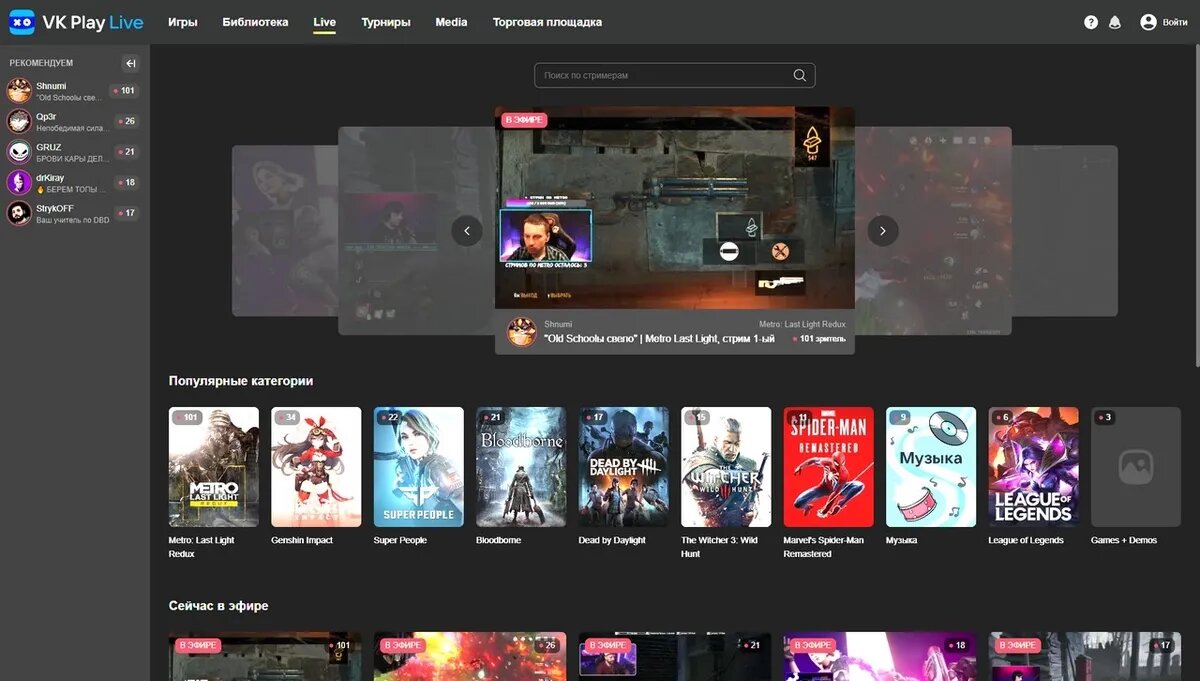This screenshot has height=681, width=1200.
Task: Click the search magnifier icon
Action: point(799,75)
